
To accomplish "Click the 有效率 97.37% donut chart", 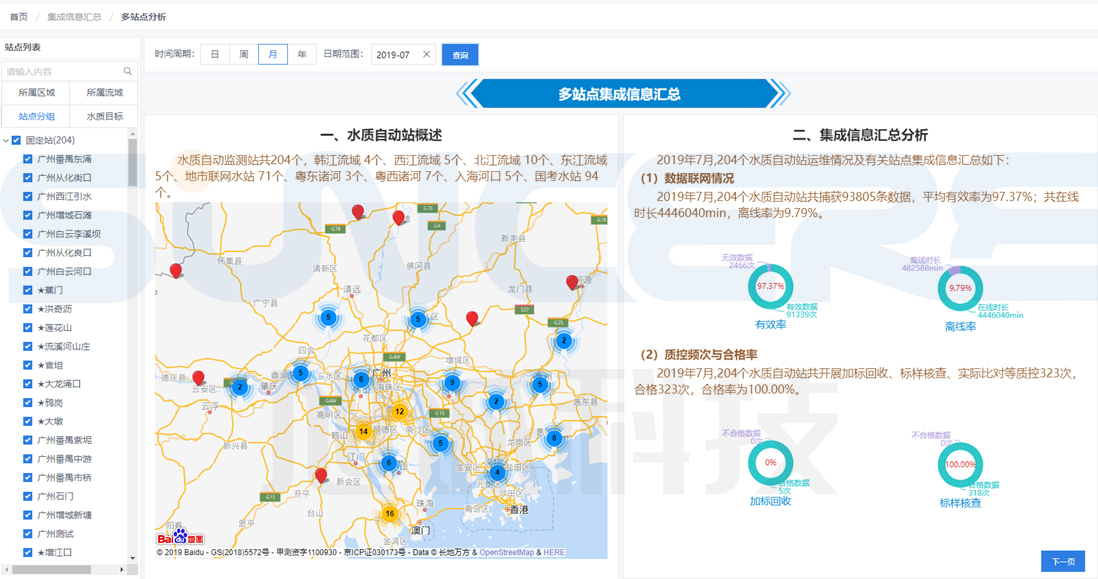I will click(x=770, y=287).
